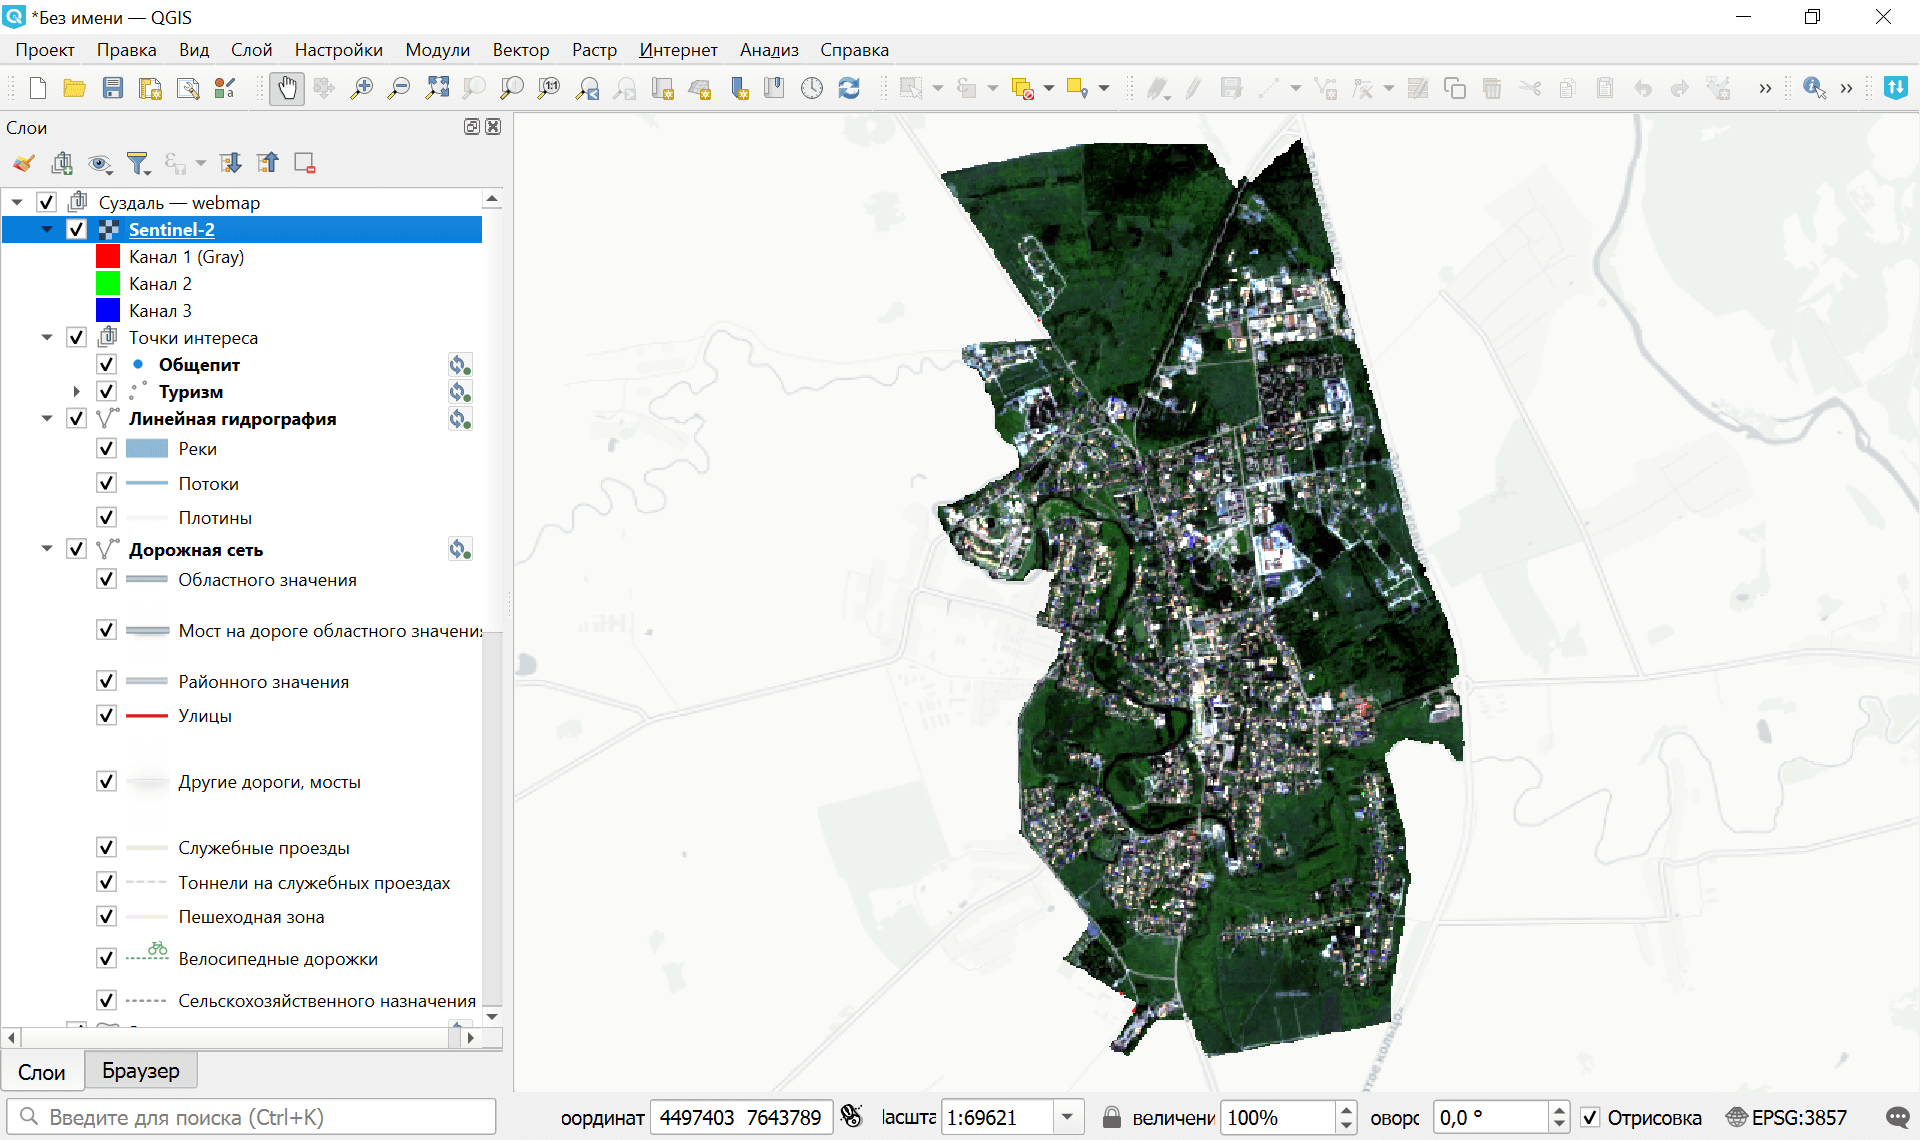Screen dimensions: 1920x1140
Task: Click the red Канал 1 color swatch
Action: (108, 256)
